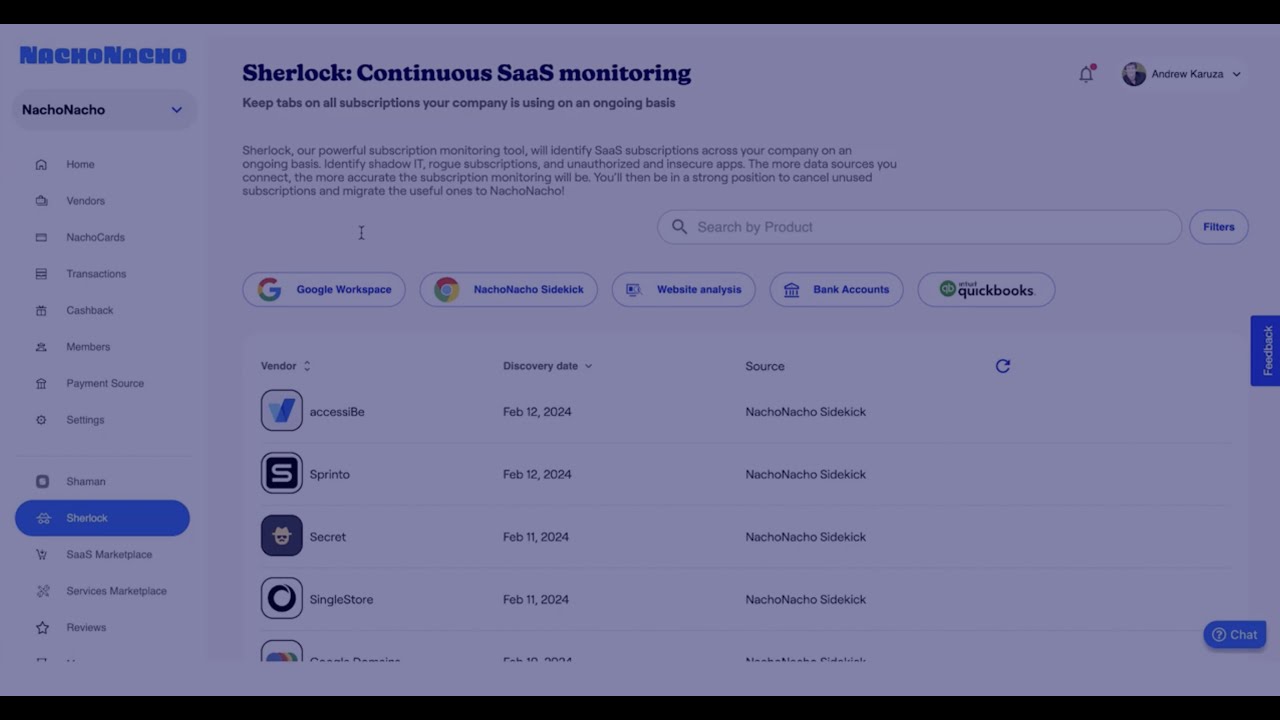Select the Sprinto vendor name
Viewport: 1280px width, 720px height.
(329, 475)
